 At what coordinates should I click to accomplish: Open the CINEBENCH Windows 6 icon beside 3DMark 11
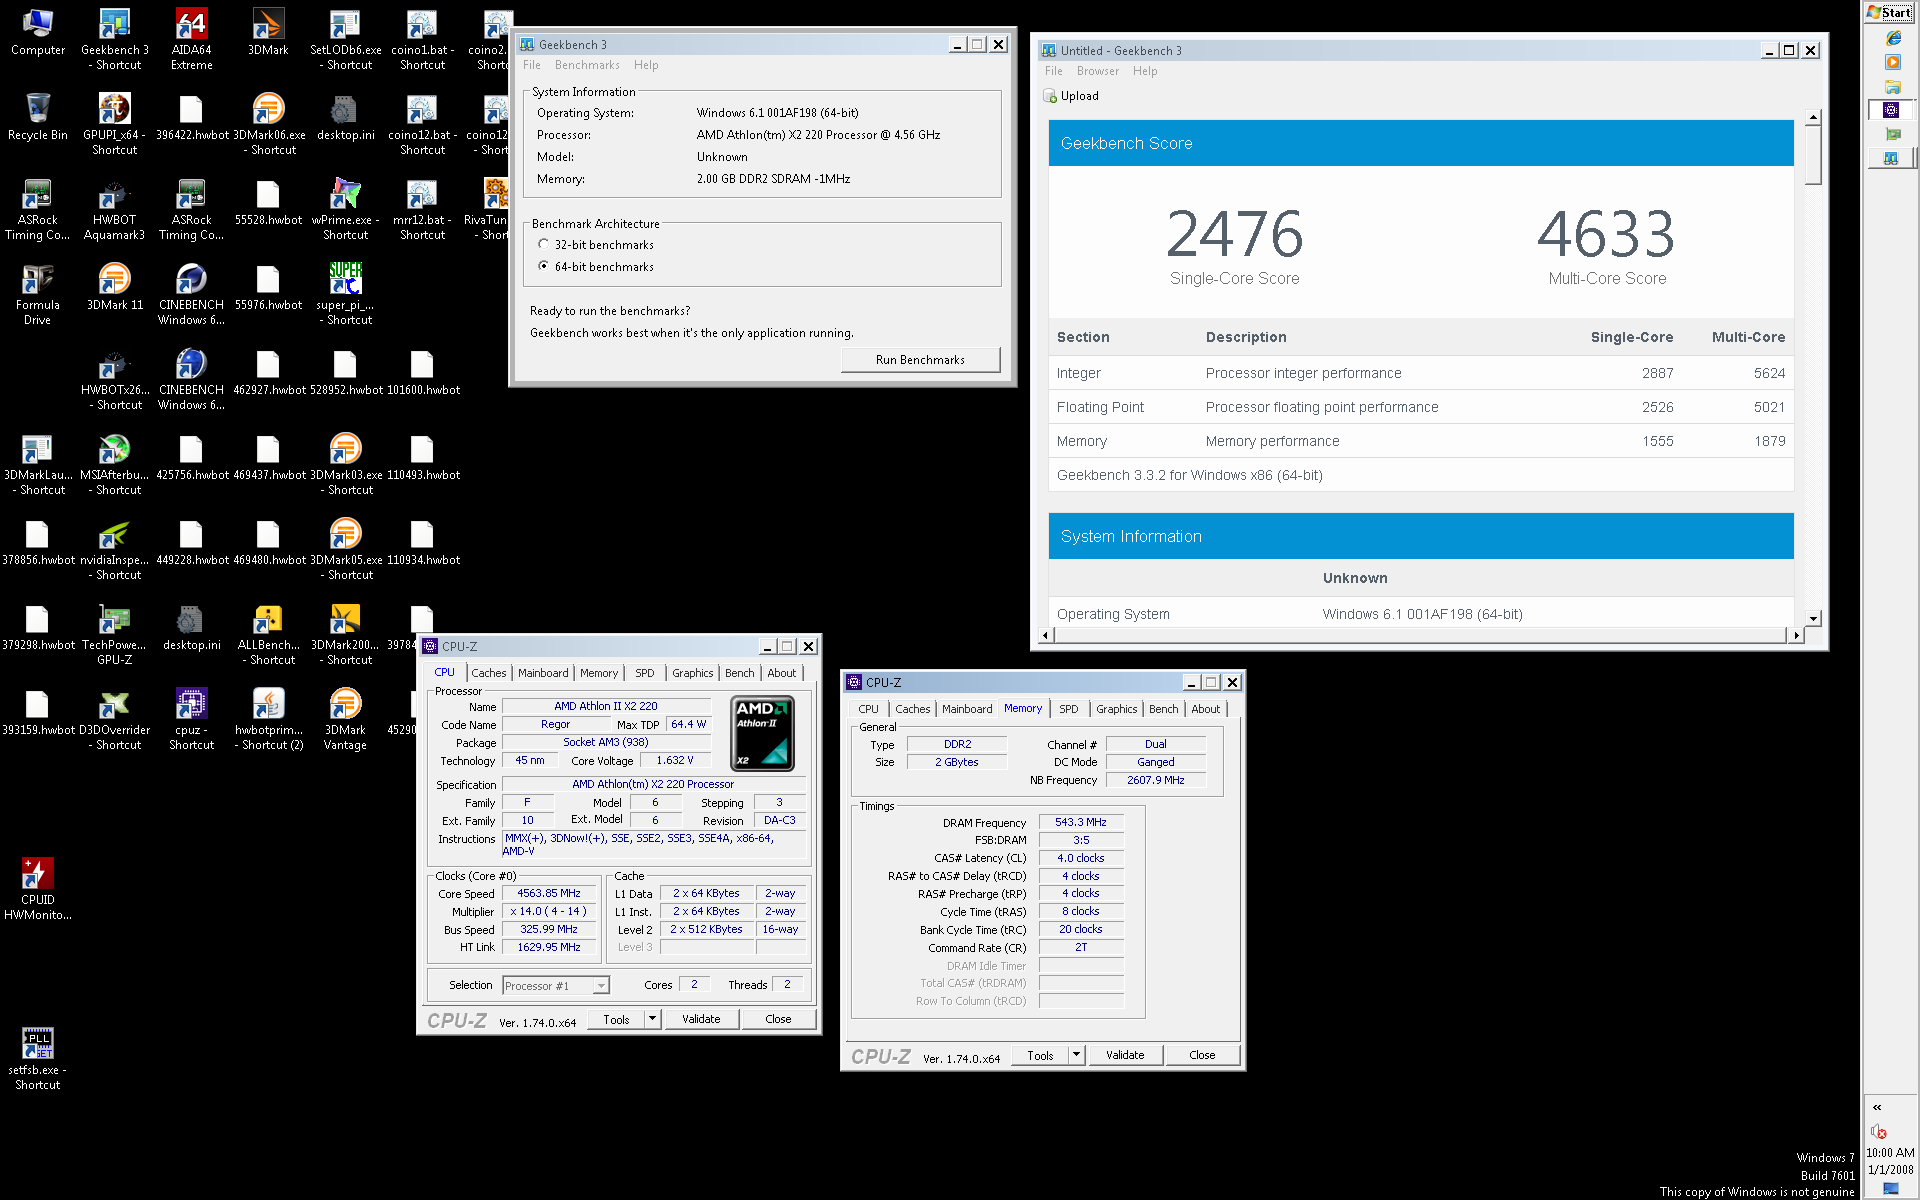pos(191,295)
